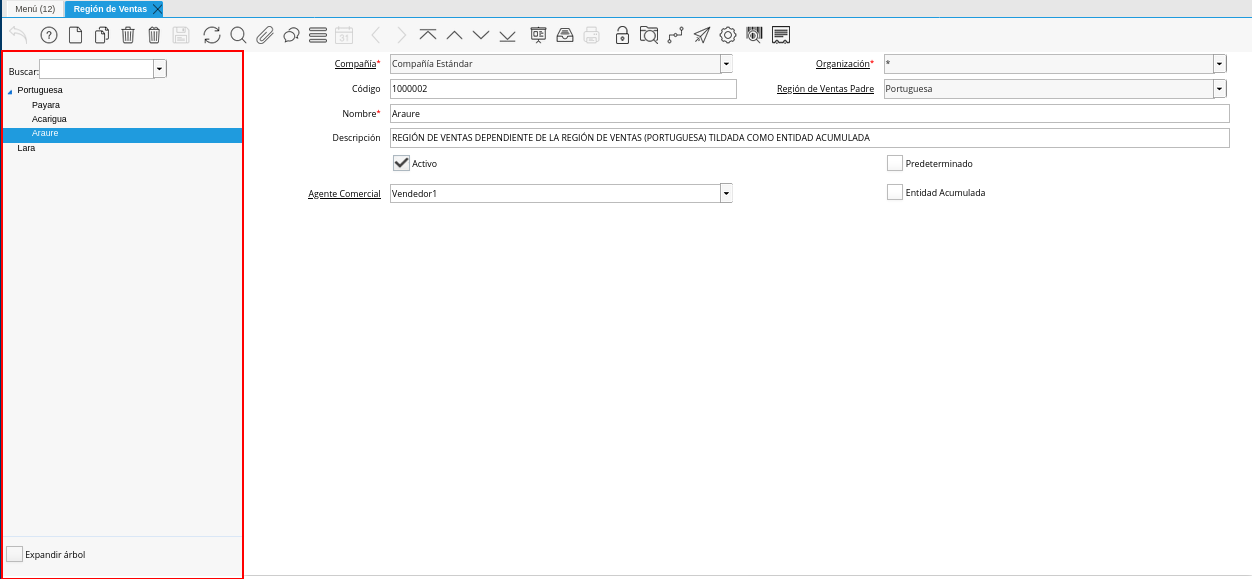Open the Región de Ventas Padre dropdown

tap(1219, 89)
